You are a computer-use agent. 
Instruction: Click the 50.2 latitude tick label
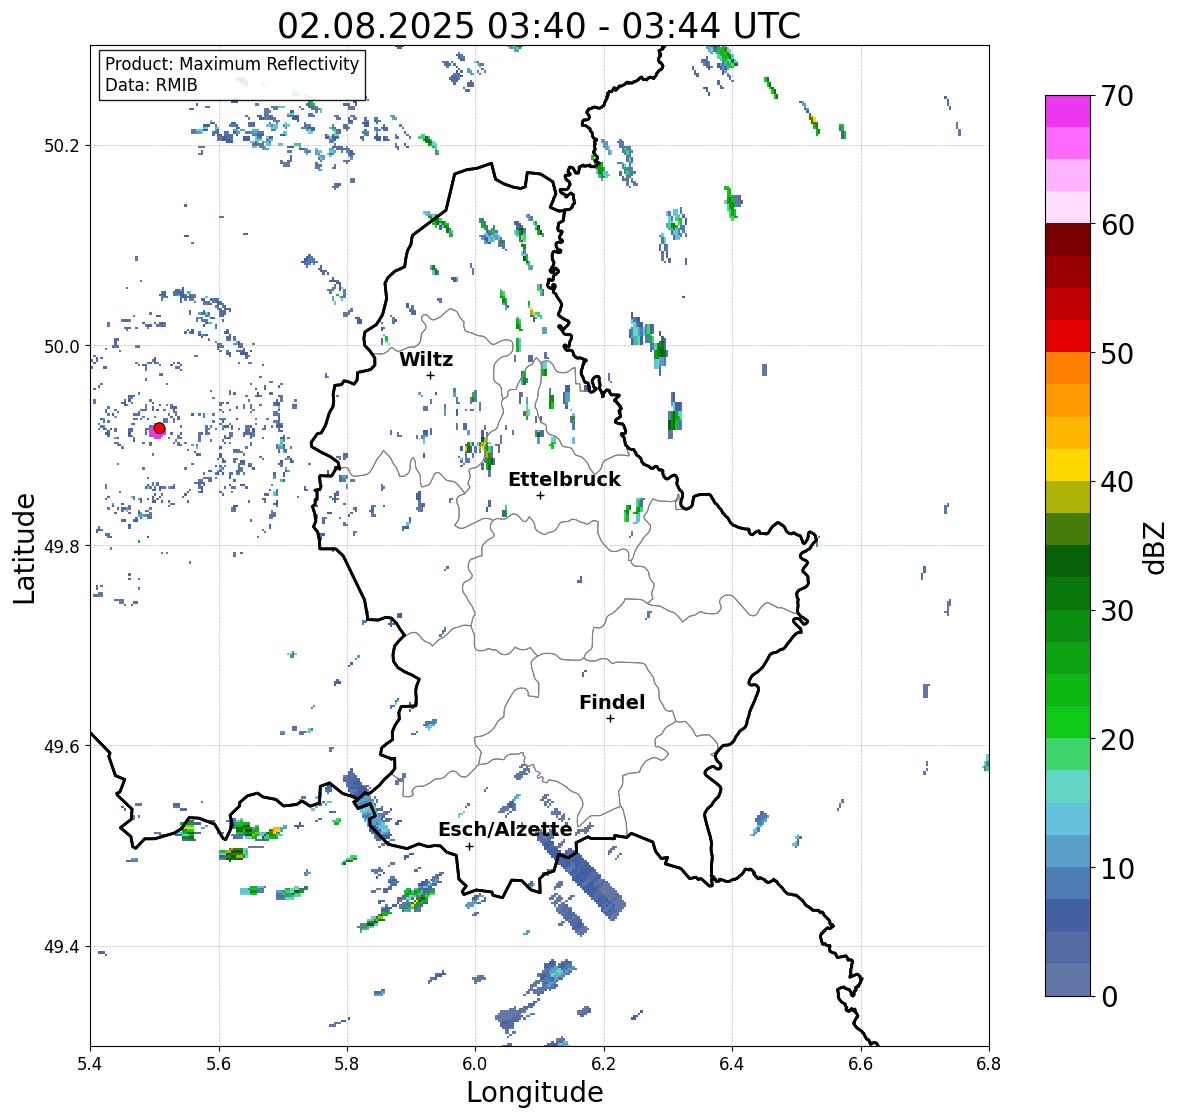pos(62,146)
